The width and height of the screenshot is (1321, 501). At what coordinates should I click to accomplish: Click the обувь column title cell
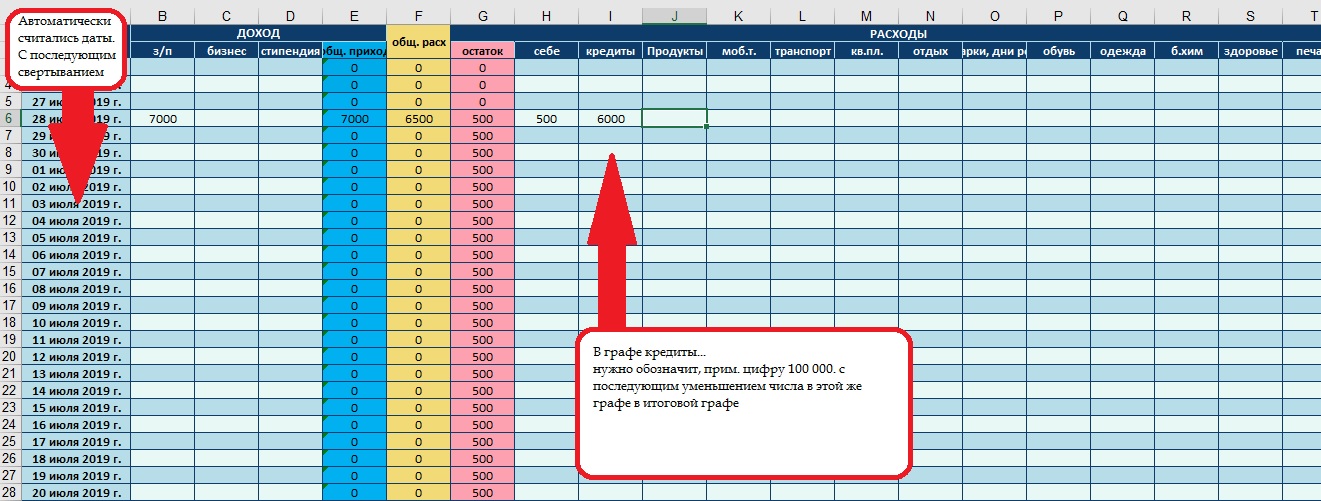[1058, 51]
